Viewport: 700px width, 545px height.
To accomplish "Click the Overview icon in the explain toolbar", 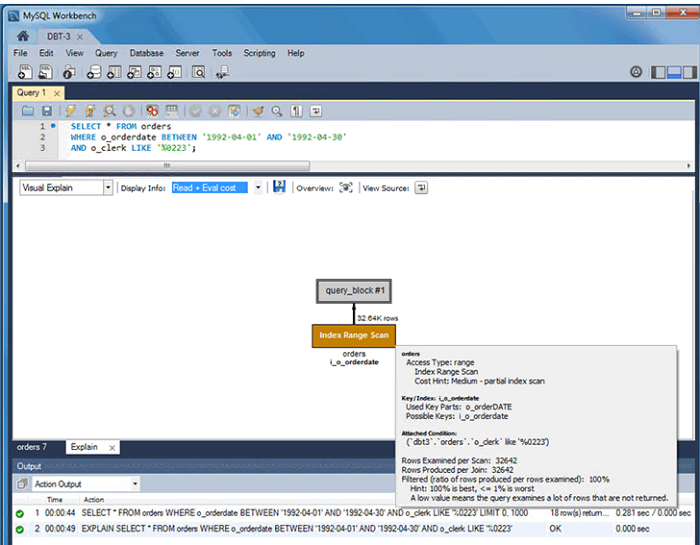I will tap(346, 187).
